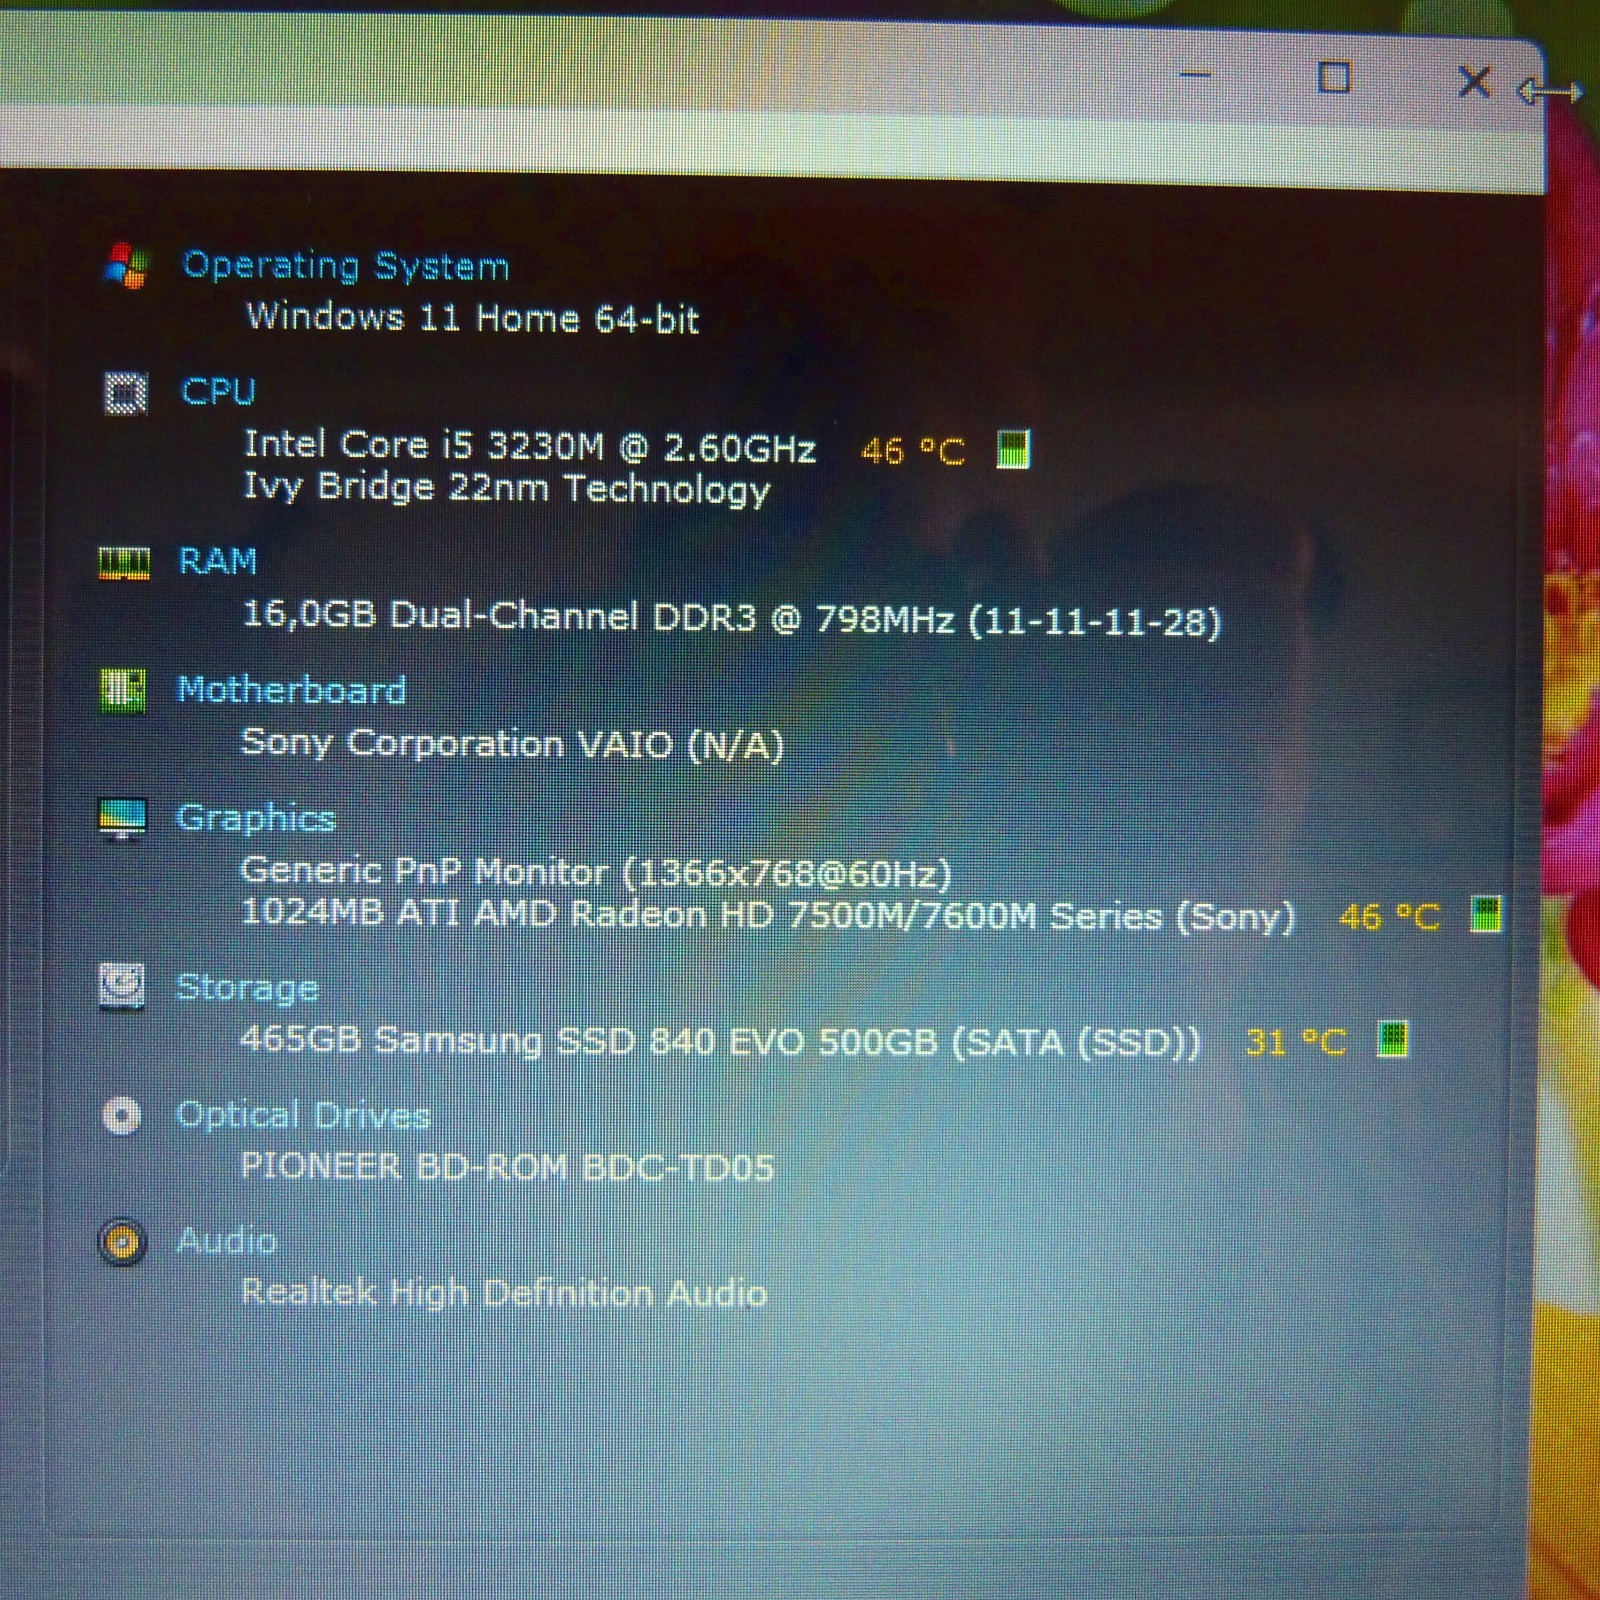Click the graphics 46 °C temperature value

pyautogui.click(x=1390, y=916)
